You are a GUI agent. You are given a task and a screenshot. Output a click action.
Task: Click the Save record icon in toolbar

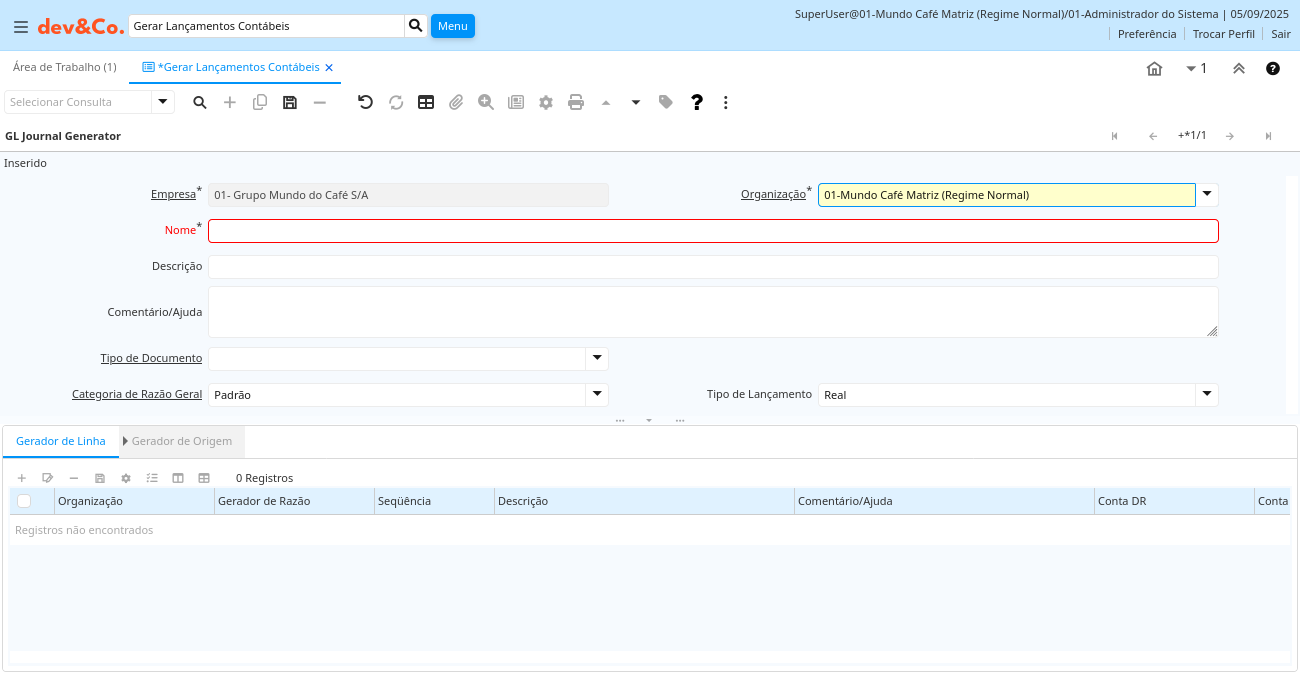click(290, 102)
